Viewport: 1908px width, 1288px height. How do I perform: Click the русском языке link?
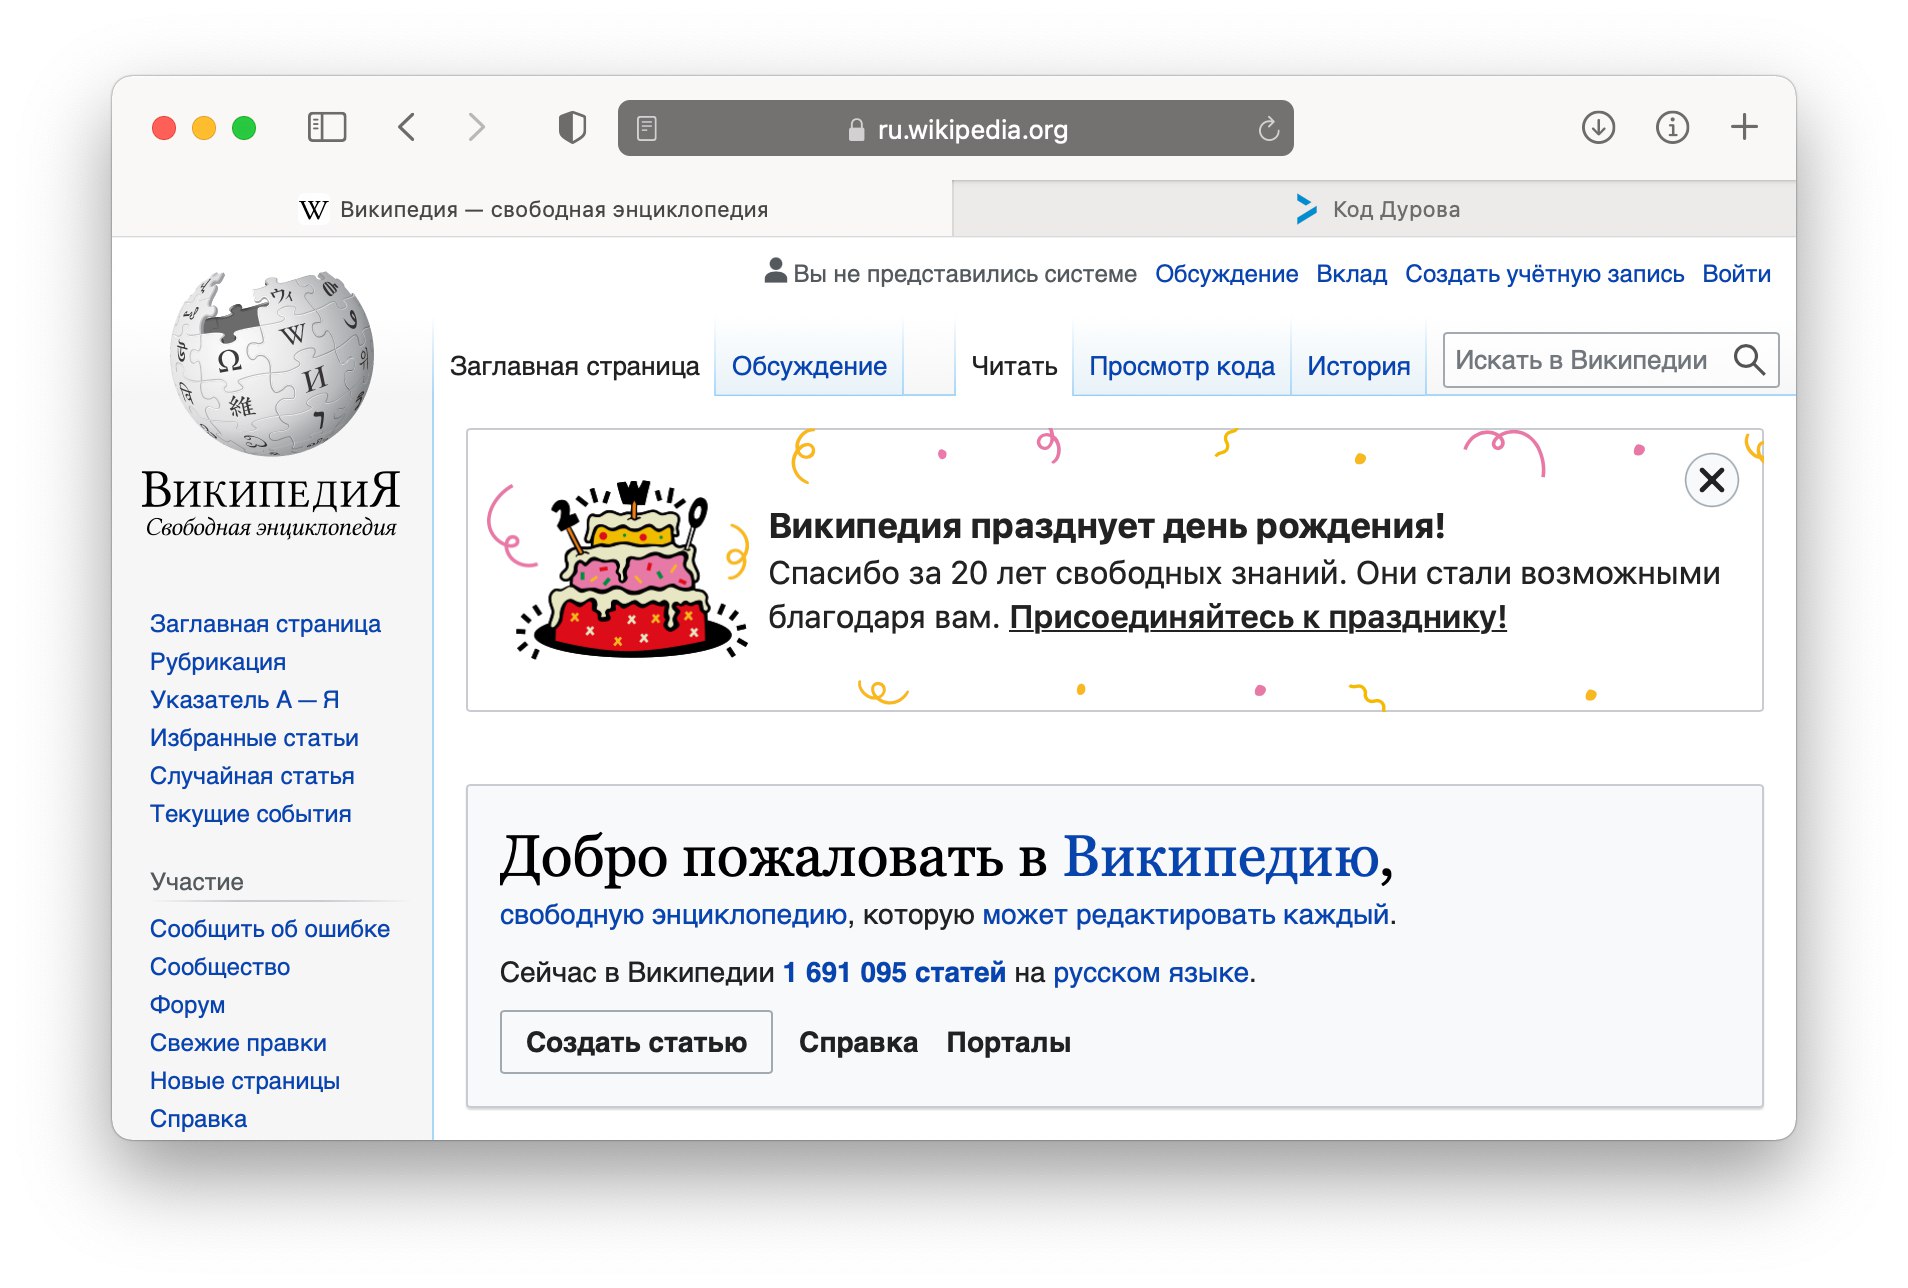[x=1150, y=972]
